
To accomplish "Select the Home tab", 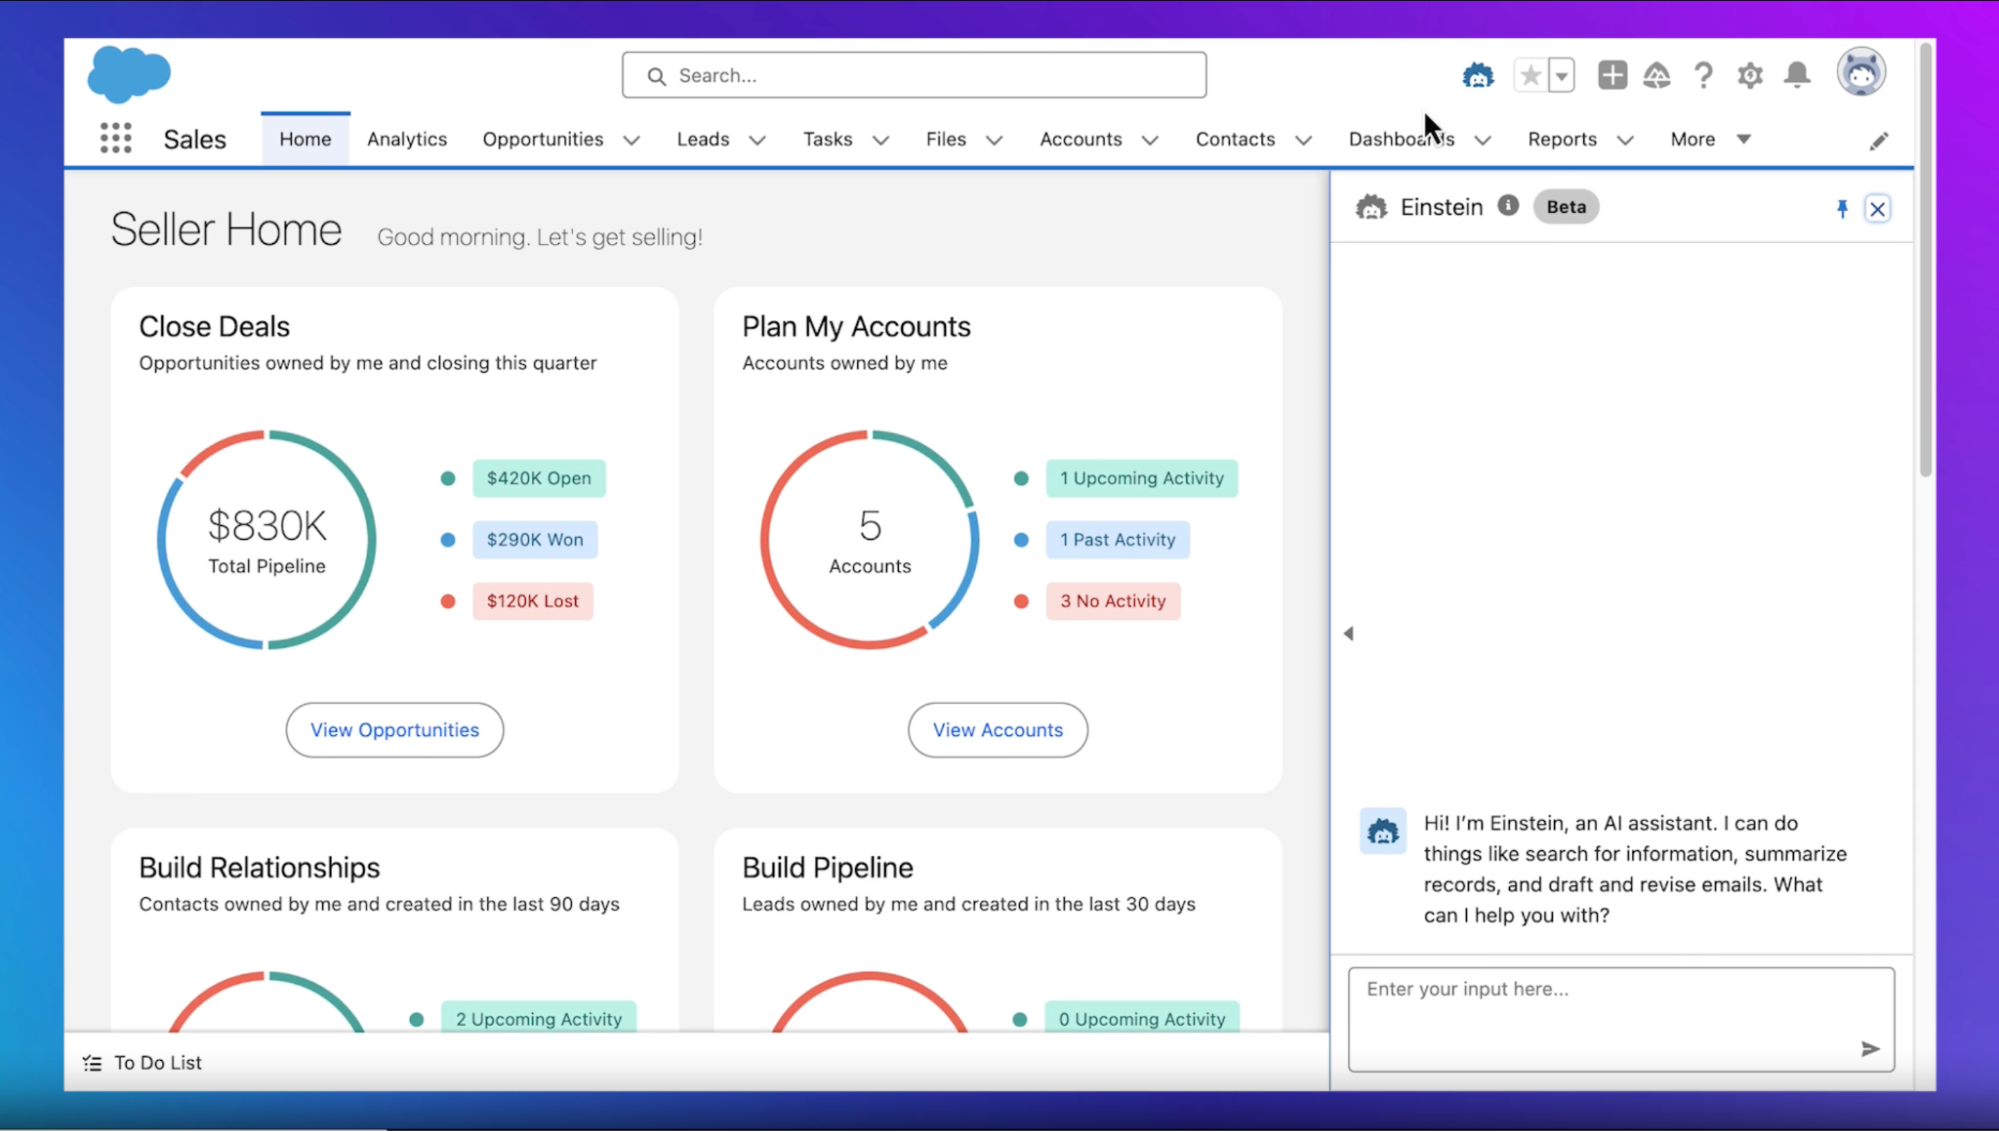I will (x=305, y=139).
